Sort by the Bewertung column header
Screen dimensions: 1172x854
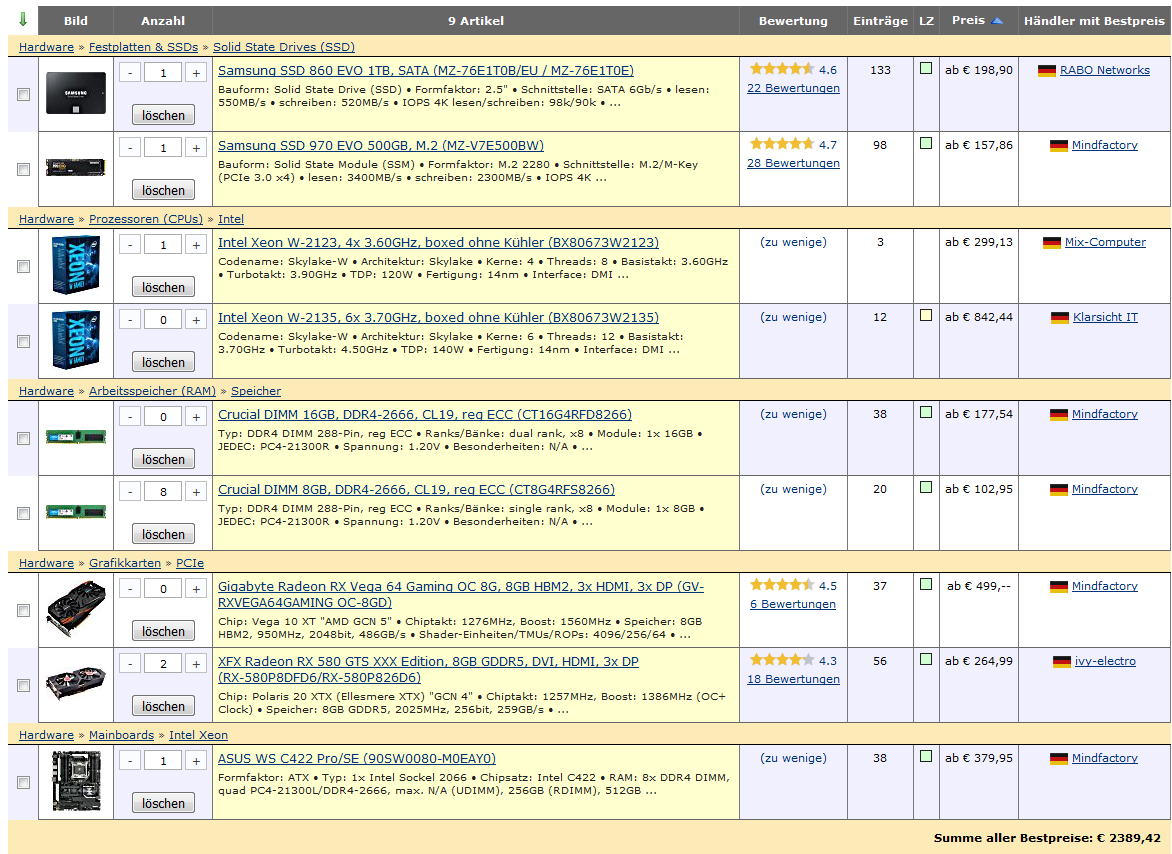tap(793, 21)
